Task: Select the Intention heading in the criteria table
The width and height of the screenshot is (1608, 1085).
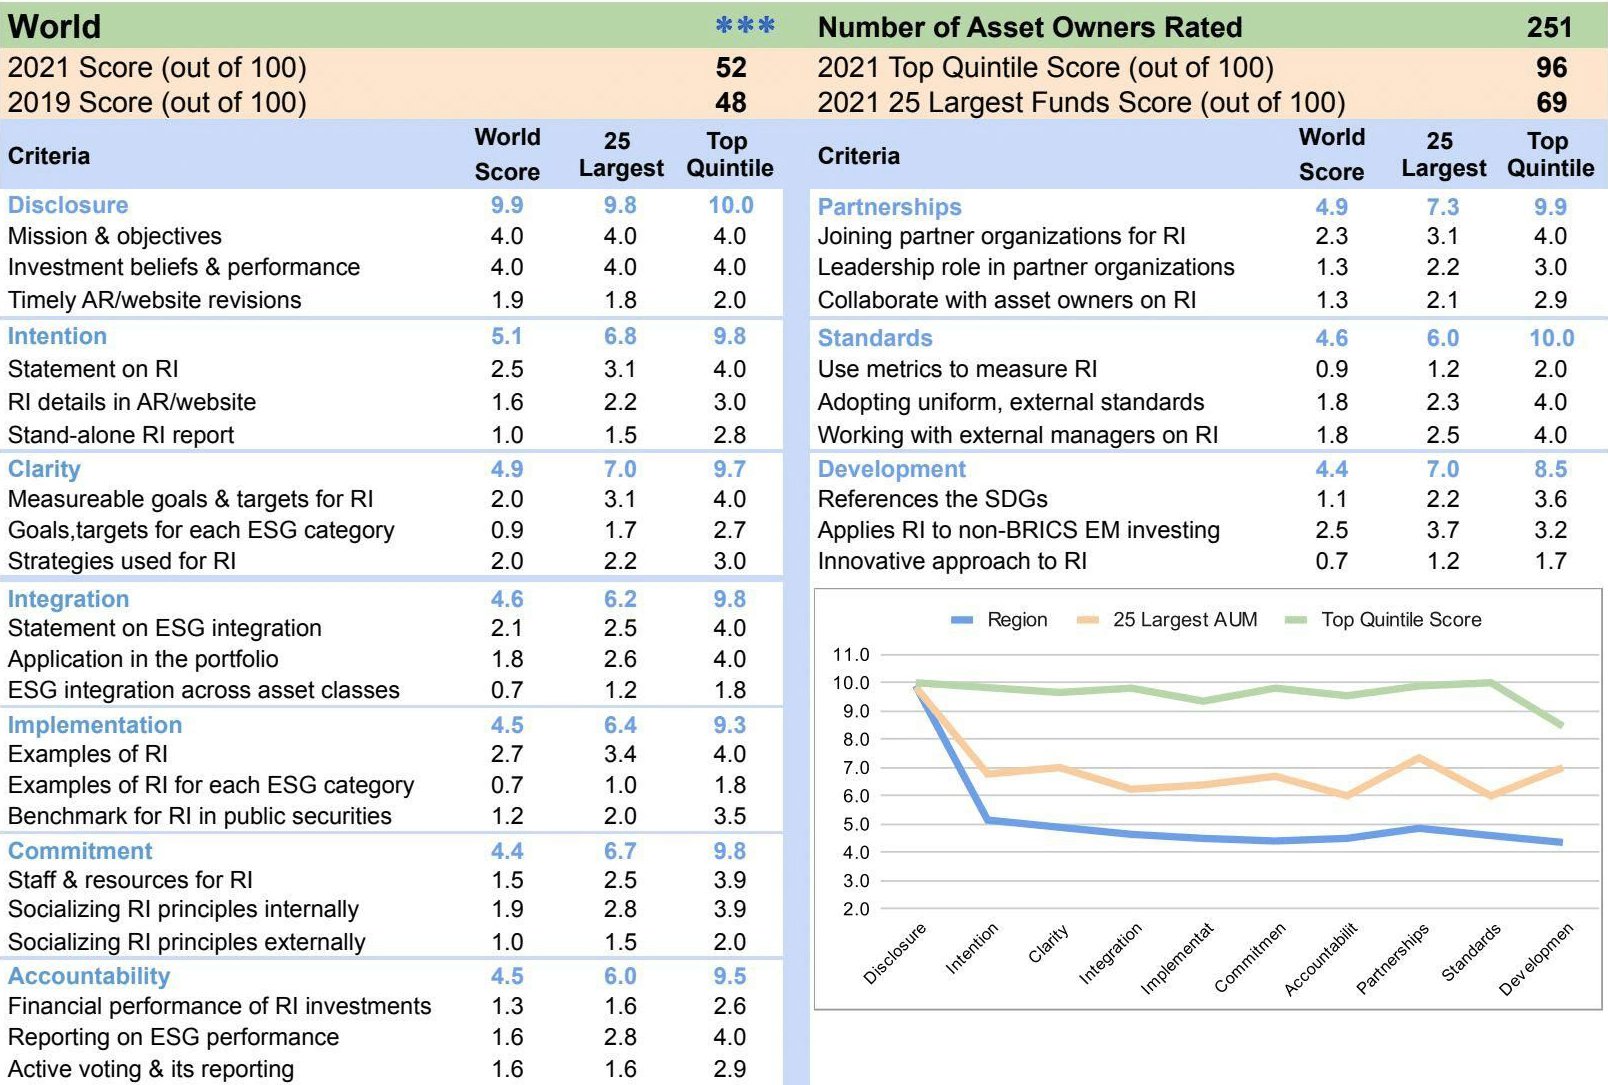Action: pyautogui.click(x=57, y=336)
